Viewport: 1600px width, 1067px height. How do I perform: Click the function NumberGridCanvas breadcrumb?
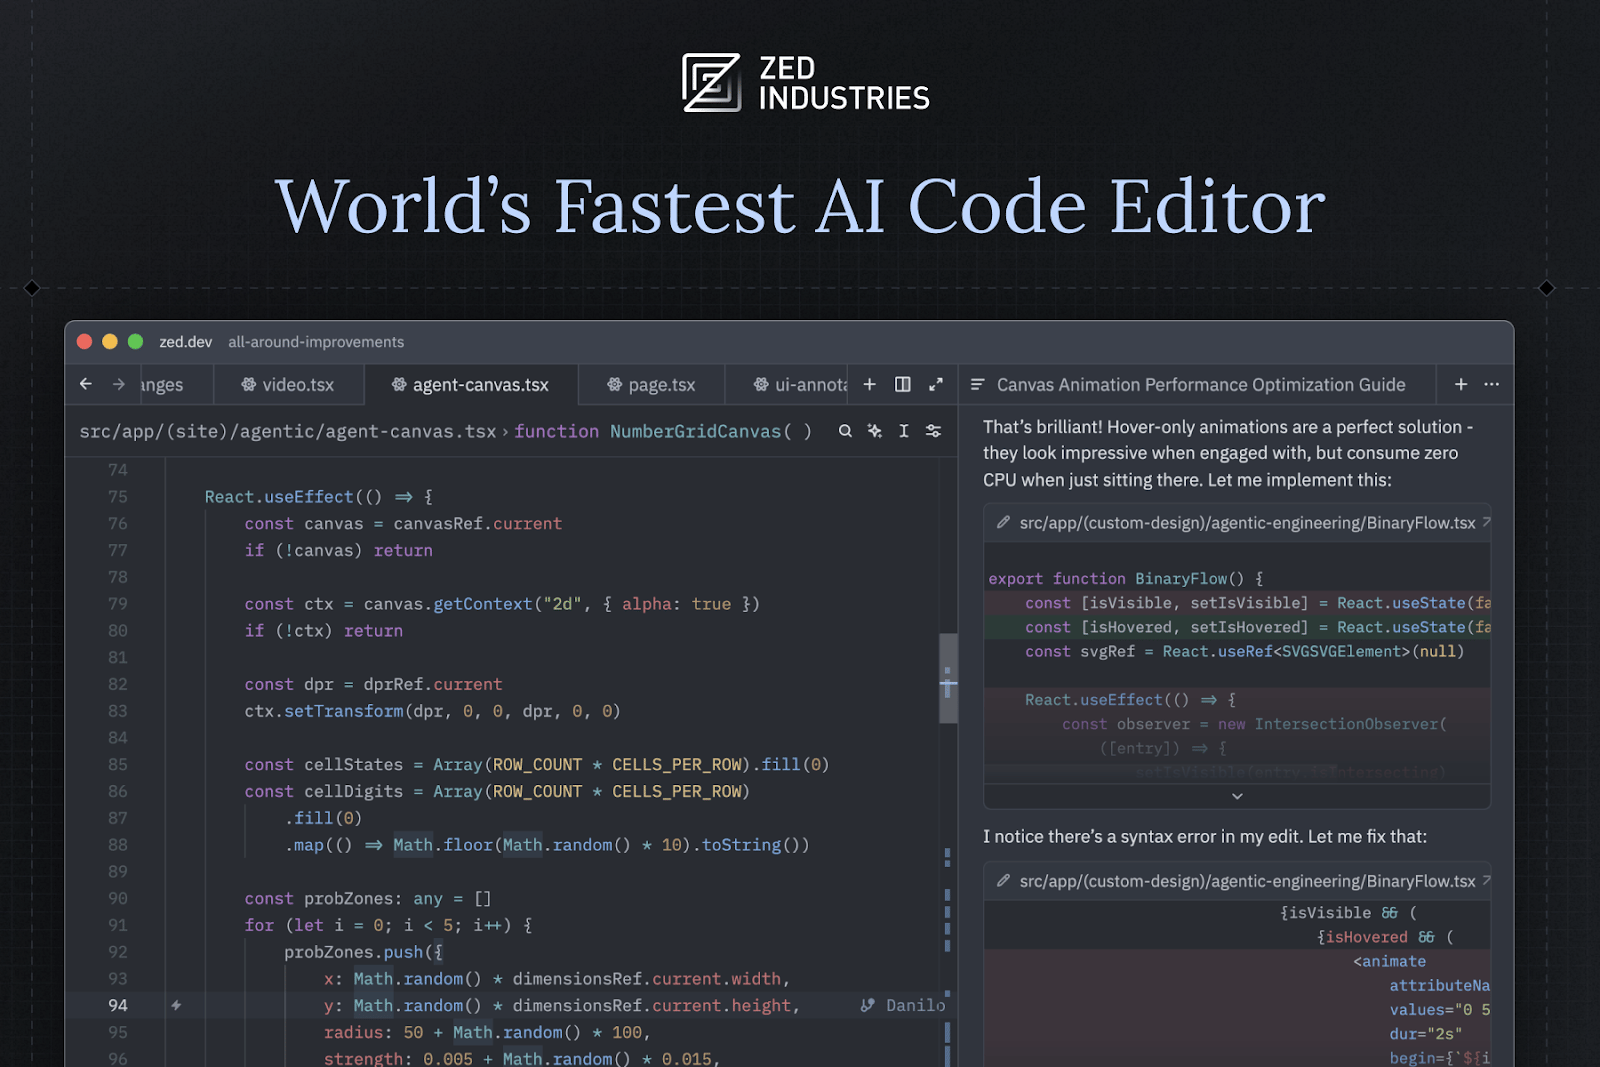[663, 431]
